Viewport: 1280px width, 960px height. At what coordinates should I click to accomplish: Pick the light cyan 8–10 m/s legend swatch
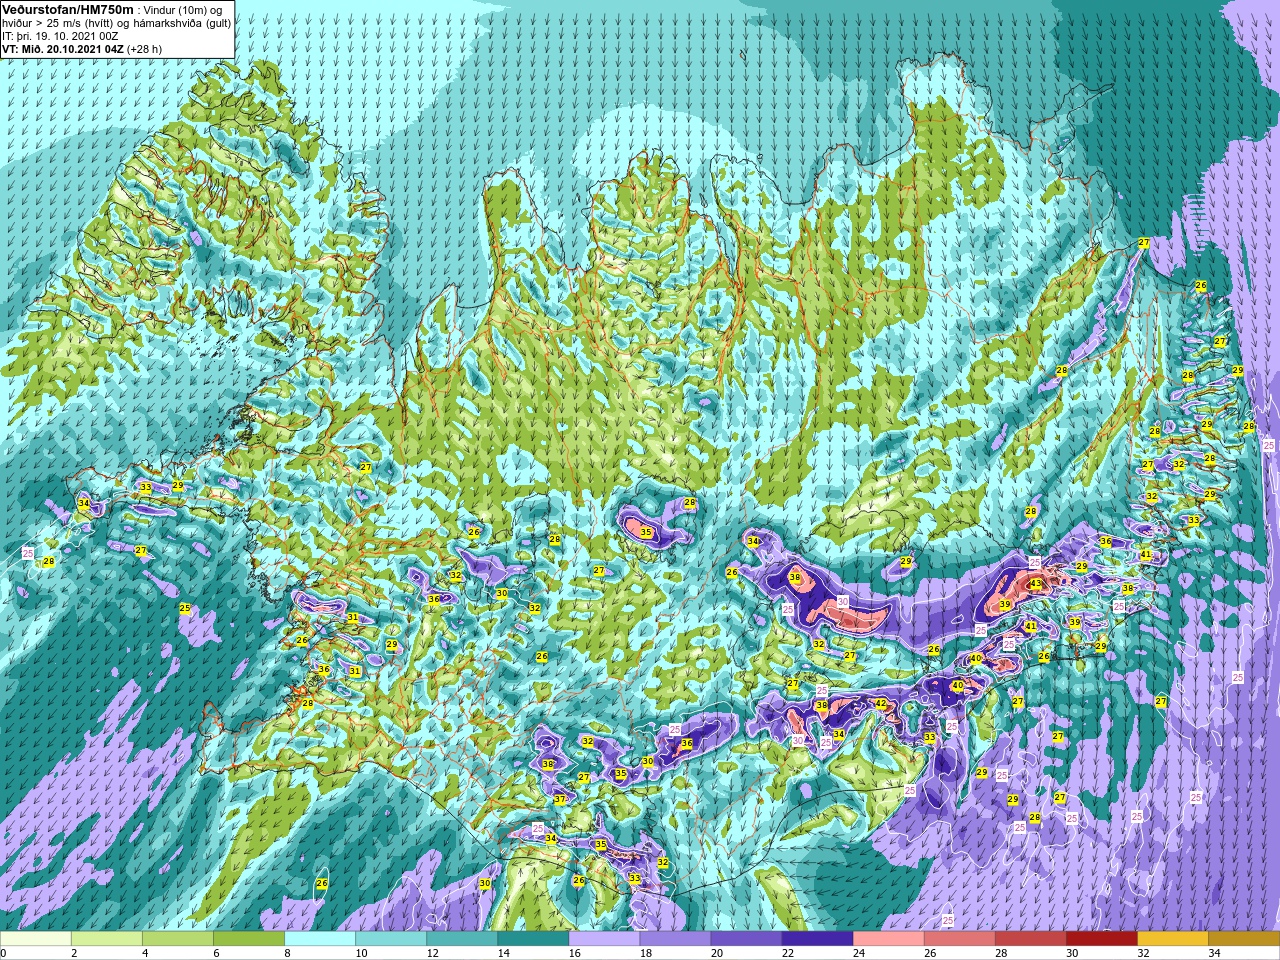(x=320, y=939)
